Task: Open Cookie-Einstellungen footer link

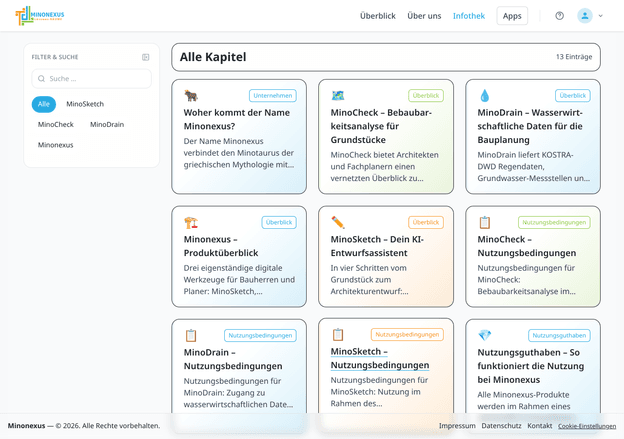Action: tap(587, 426)
